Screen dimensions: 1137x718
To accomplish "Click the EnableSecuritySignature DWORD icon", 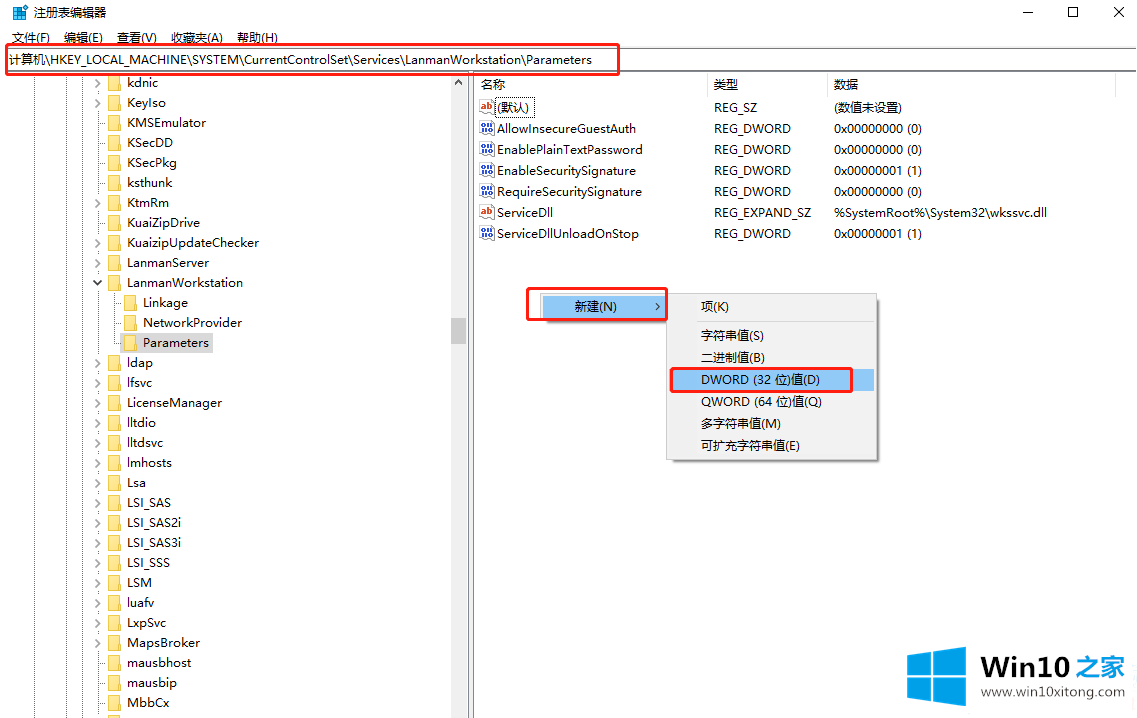I will tap(487, 170).
